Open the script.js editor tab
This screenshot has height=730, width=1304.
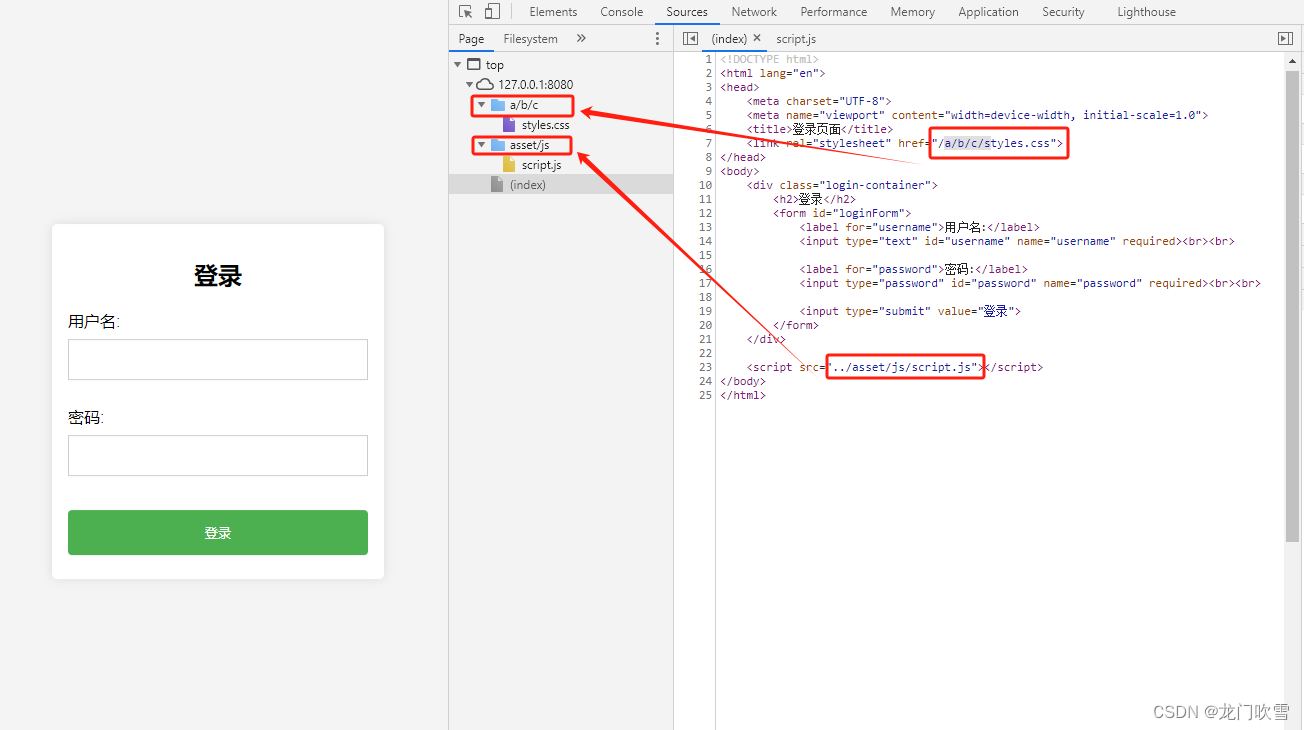click(x=796, y=38)
